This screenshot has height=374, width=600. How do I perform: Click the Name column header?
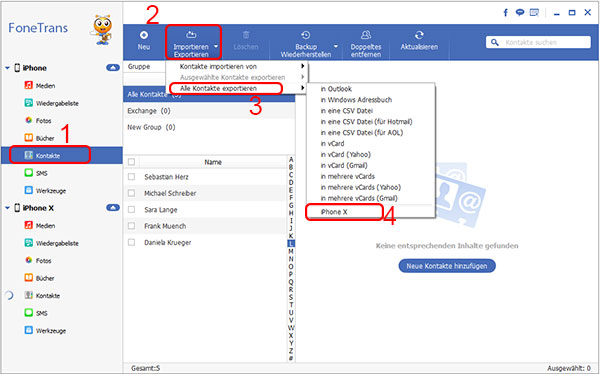pos(213,162)
